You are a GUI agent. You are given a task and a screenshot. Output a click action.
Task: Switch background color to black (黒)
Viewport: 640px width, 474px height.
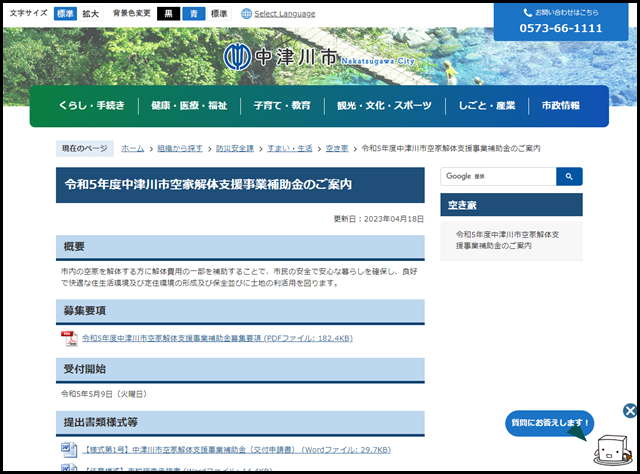pyautogui.click(x=169, y=14)
